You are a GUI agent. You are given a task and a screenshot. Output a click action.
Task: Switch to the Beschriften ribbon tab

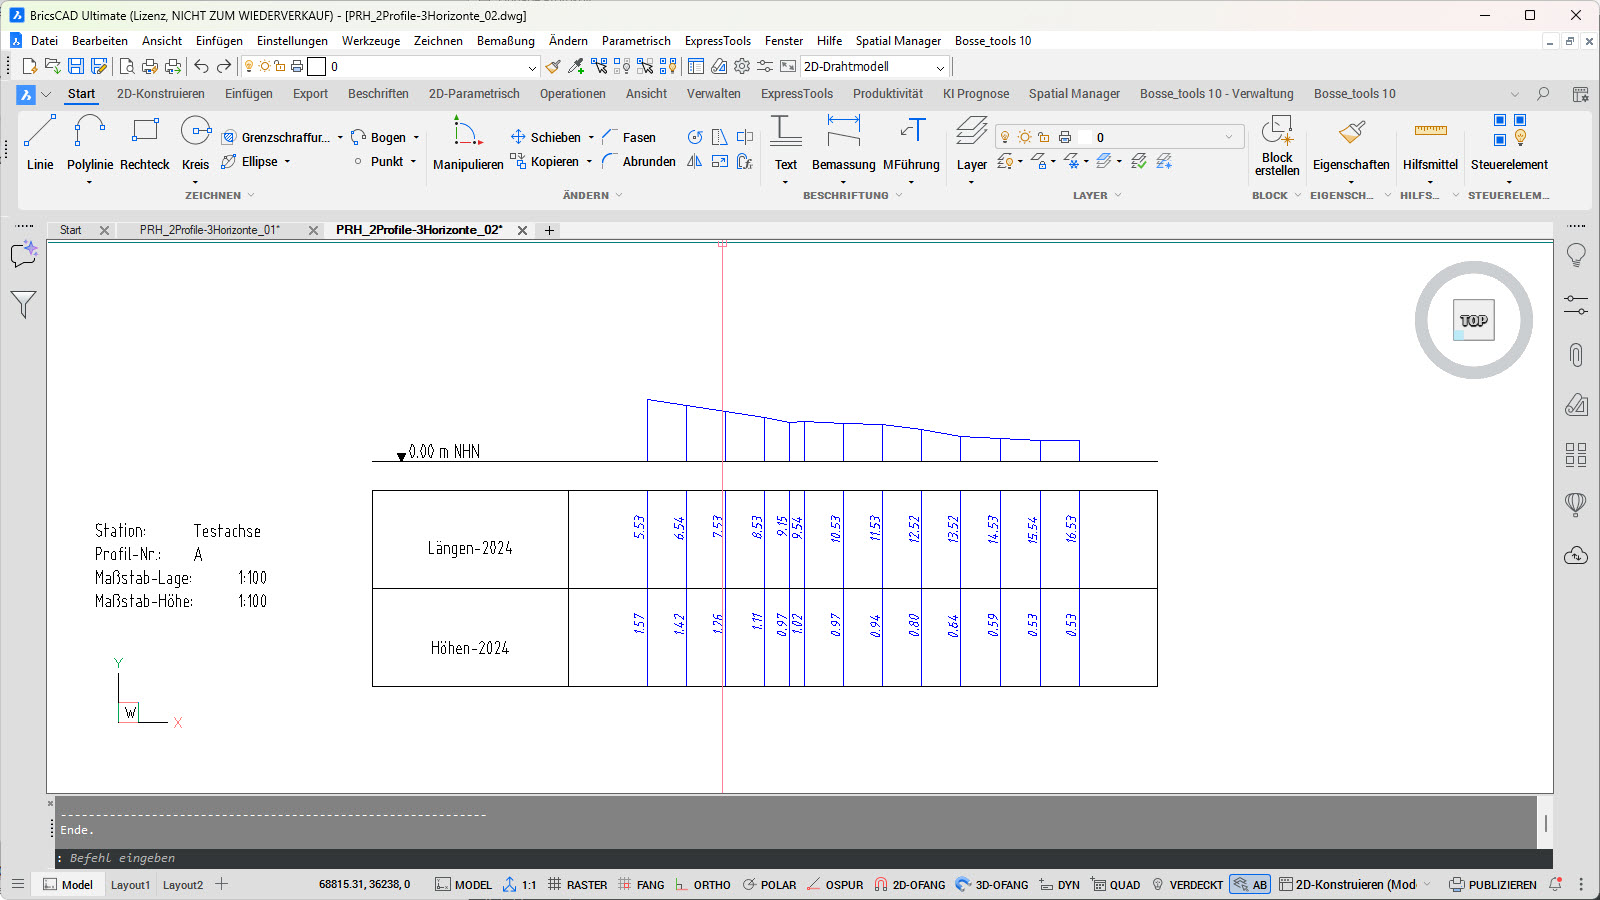pos(378,94)
